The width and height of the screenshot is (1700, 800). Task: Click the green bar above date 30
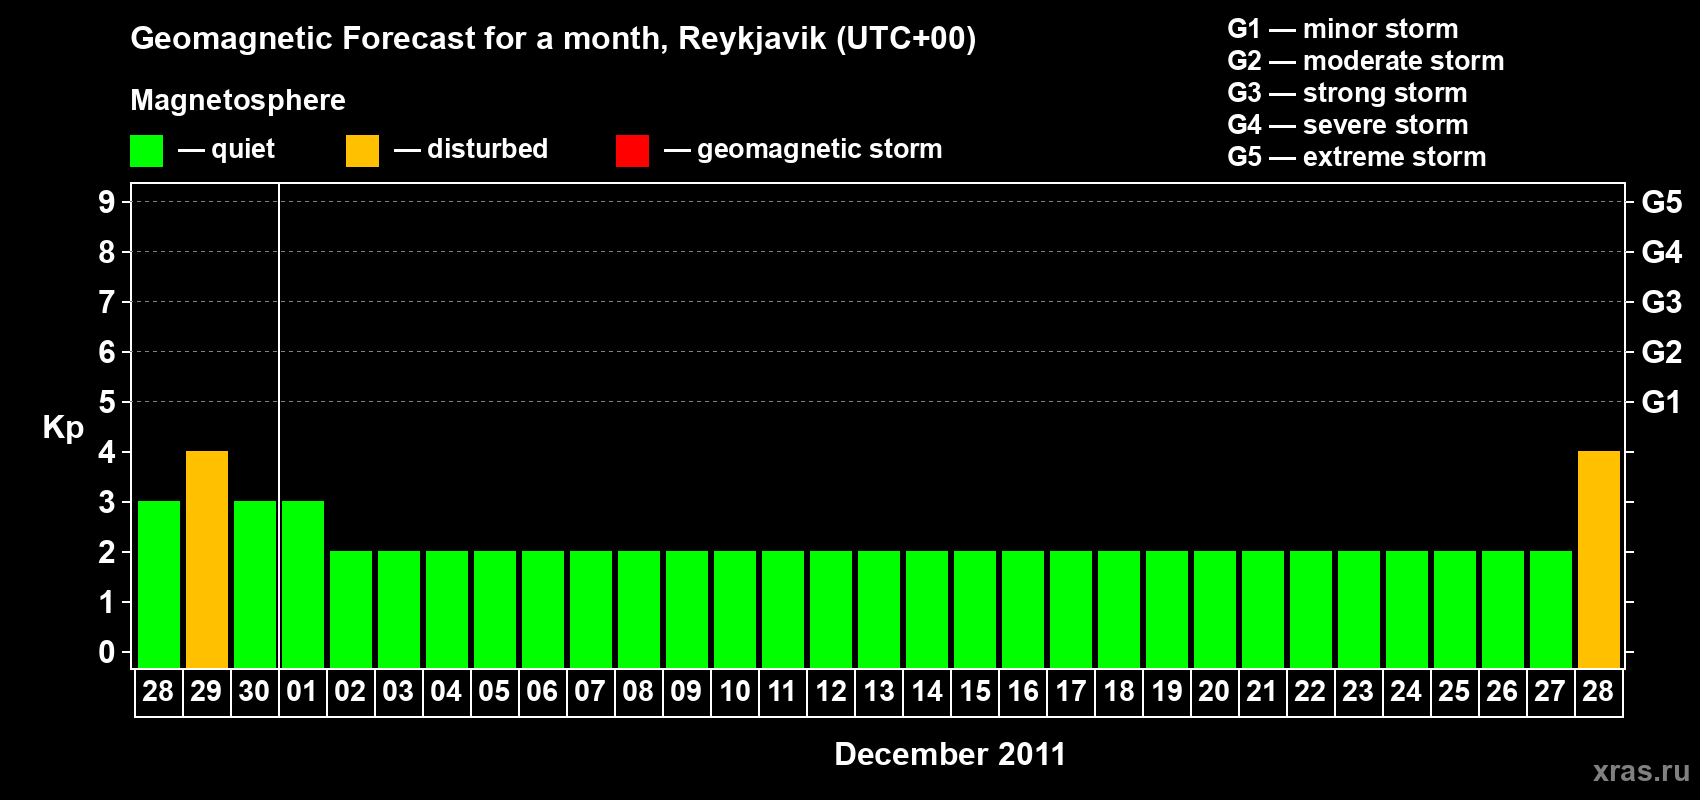[x=255, y=585]
